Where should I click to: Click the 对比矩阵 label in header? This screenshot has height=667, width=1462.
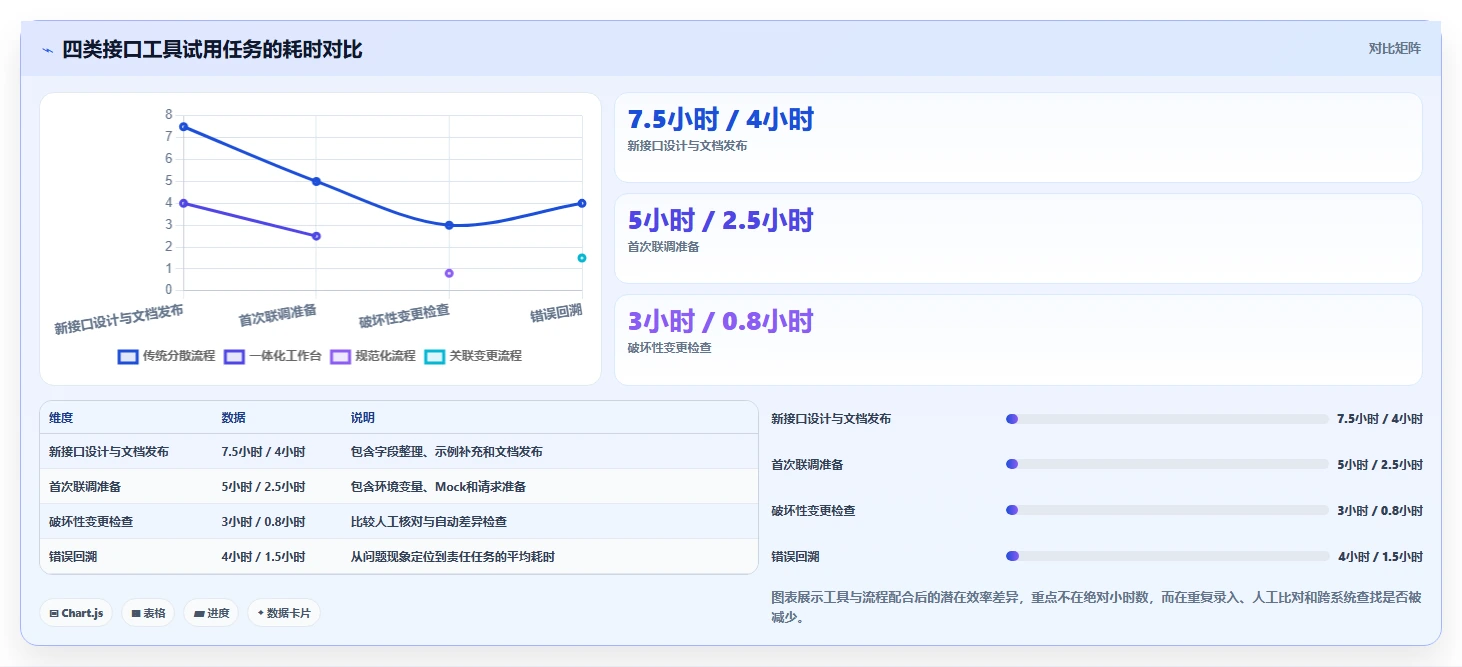click(x=1394, y=48)
